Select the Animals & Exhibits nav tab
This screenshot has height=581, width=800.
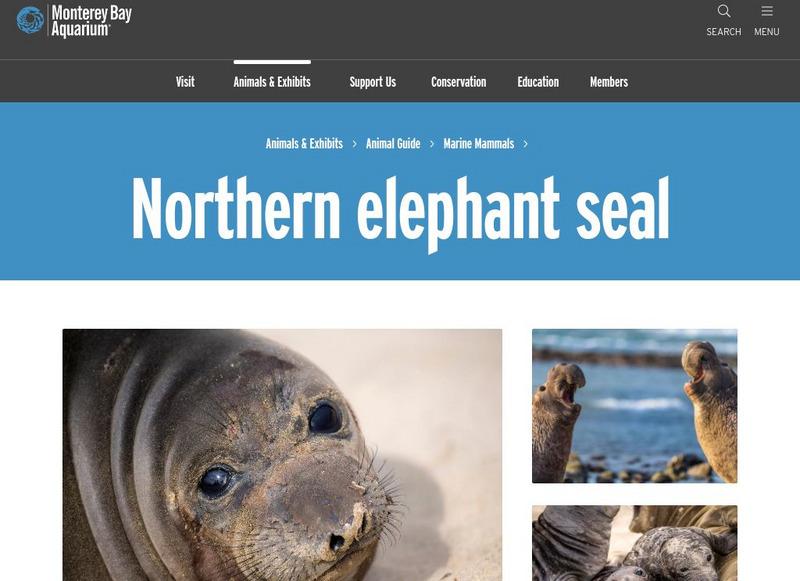pyautogui.click(x=272, y=82)
